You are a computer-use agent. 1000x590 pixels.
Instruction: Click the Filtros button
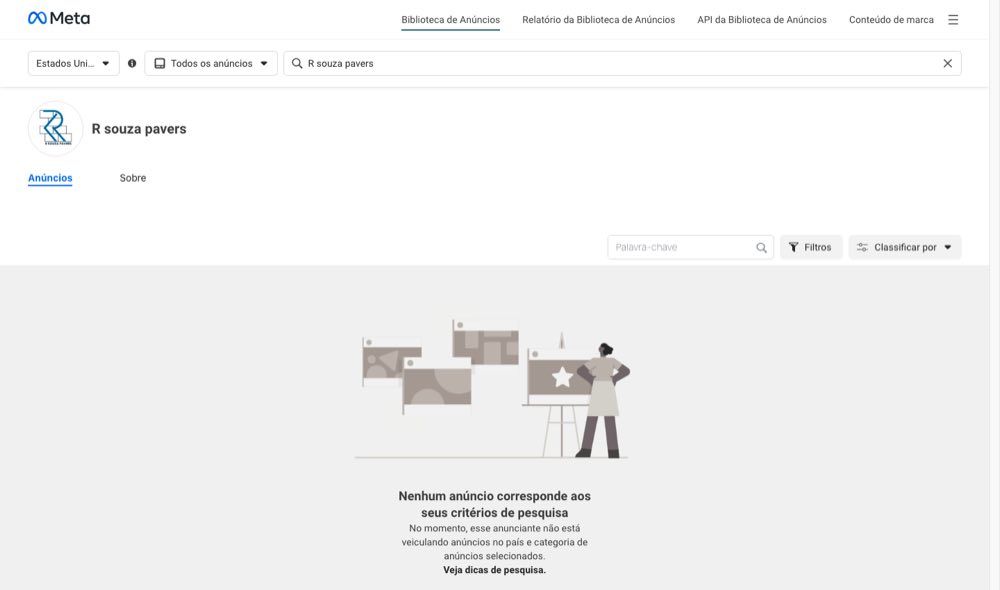811,247
